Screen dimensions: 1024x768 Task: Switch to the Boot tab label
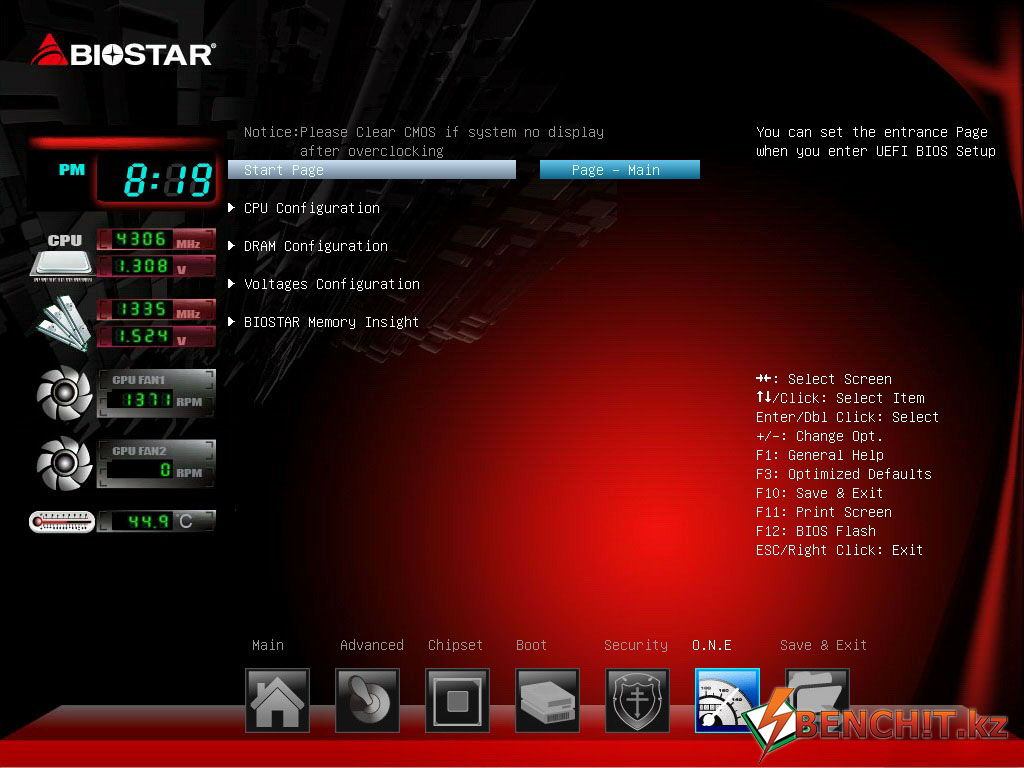pos(531,645)
